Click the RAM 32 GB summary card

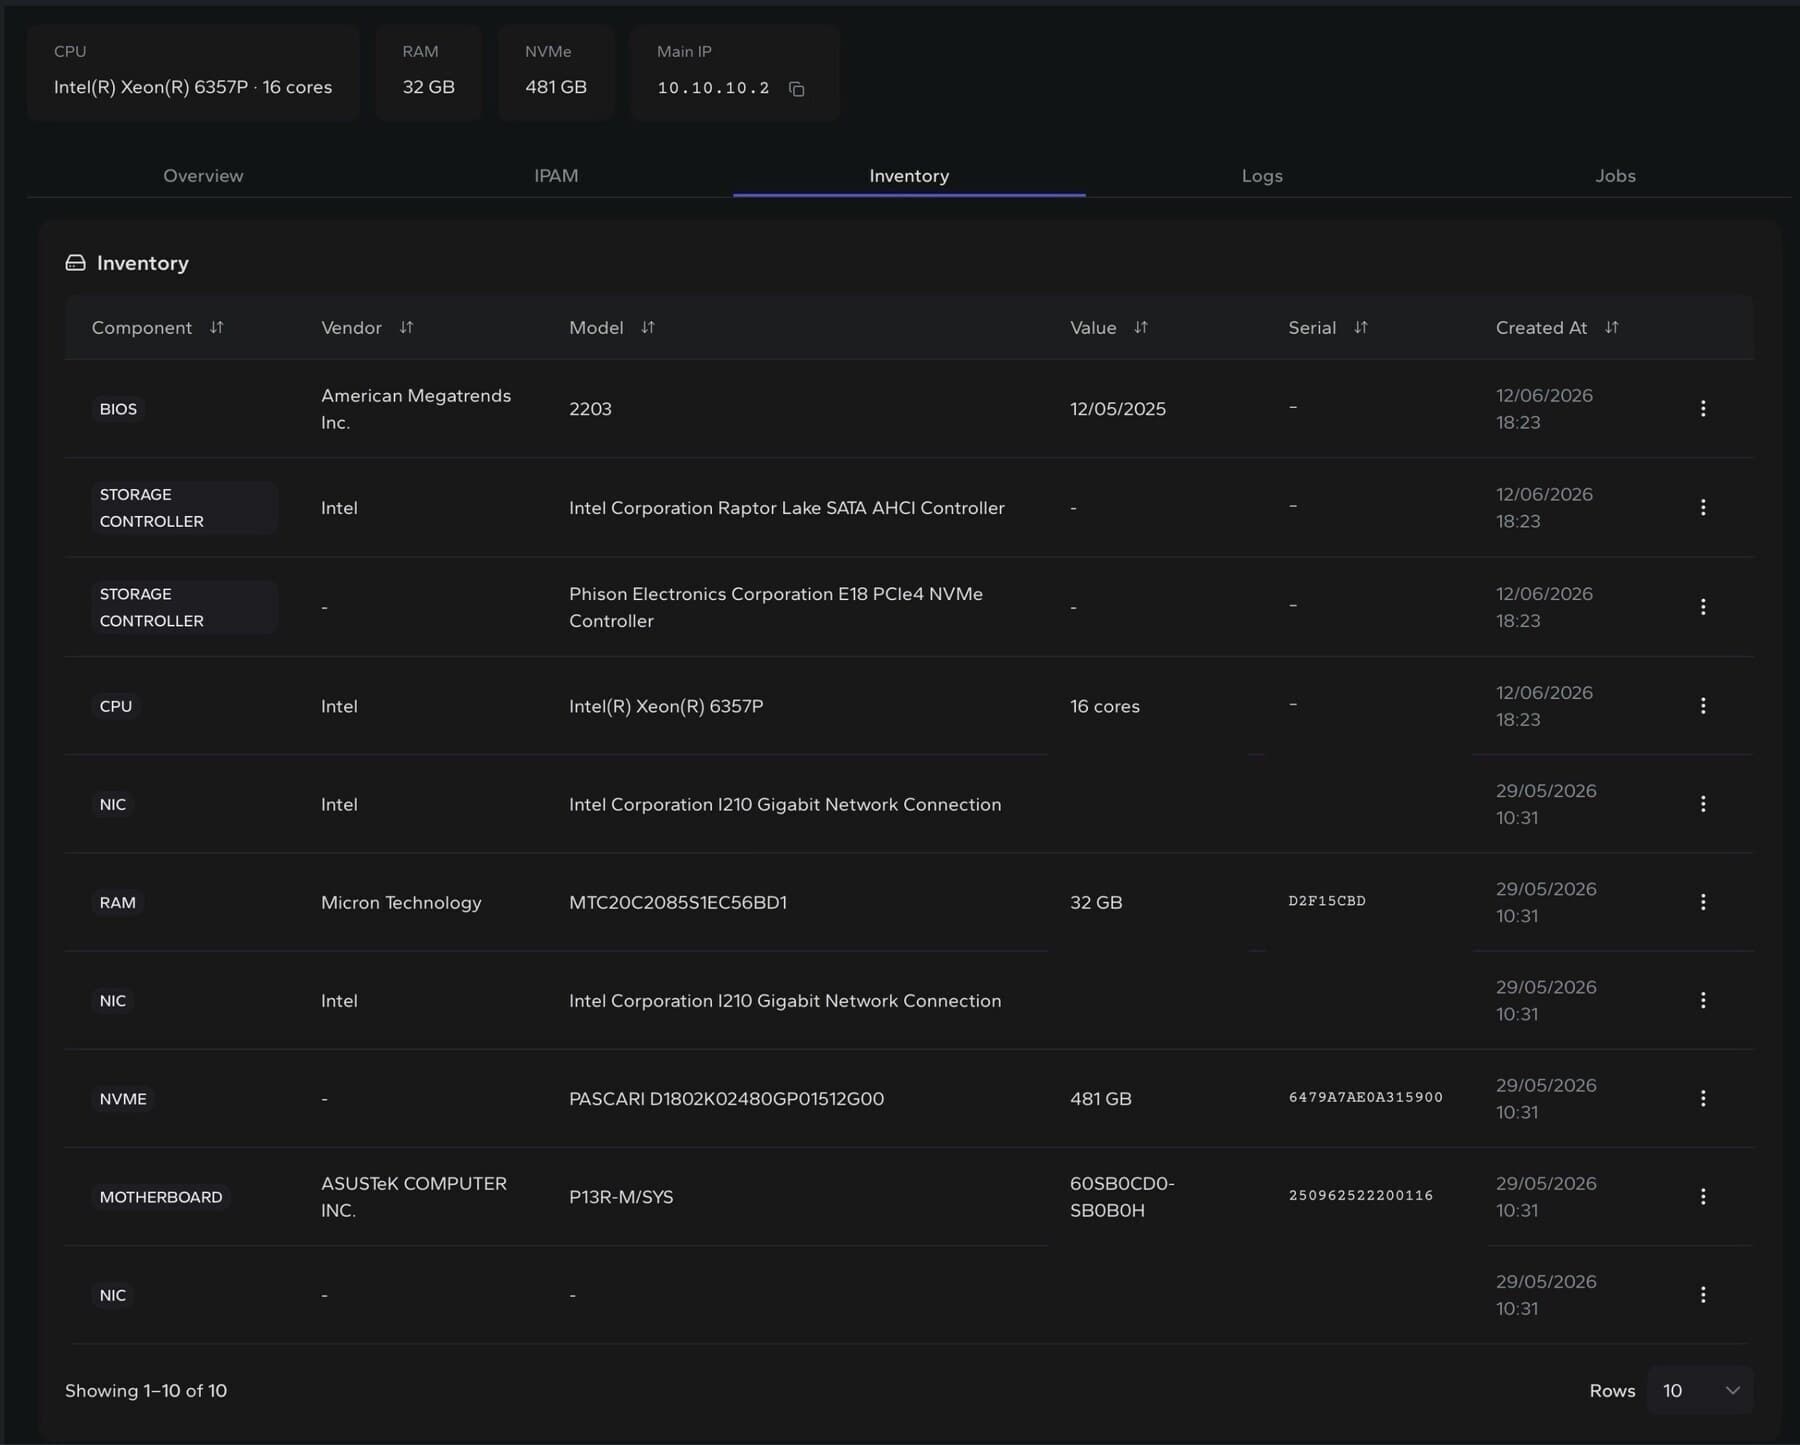click(429, 72)
